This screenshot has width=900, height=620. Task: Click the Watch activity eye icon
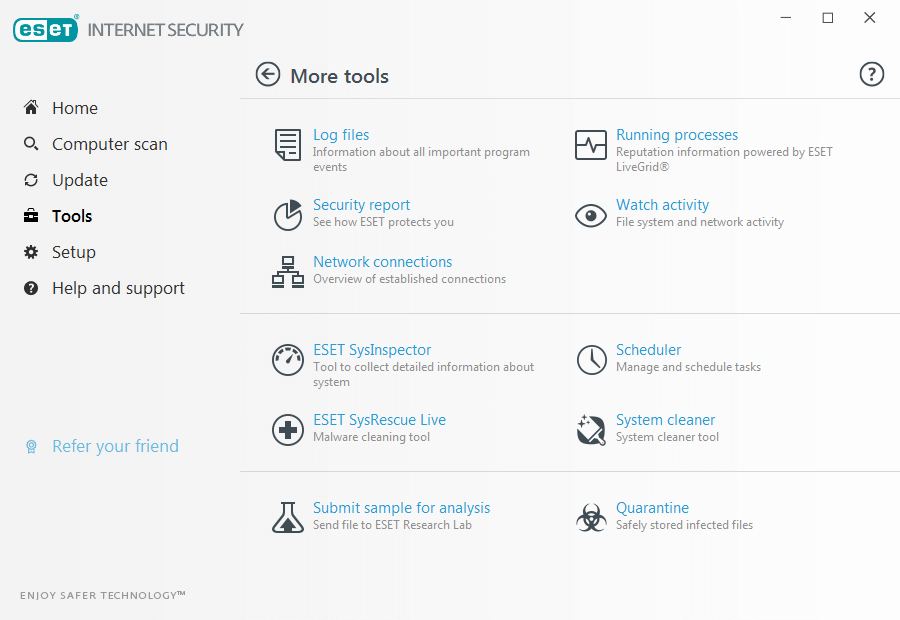(591, 216)
